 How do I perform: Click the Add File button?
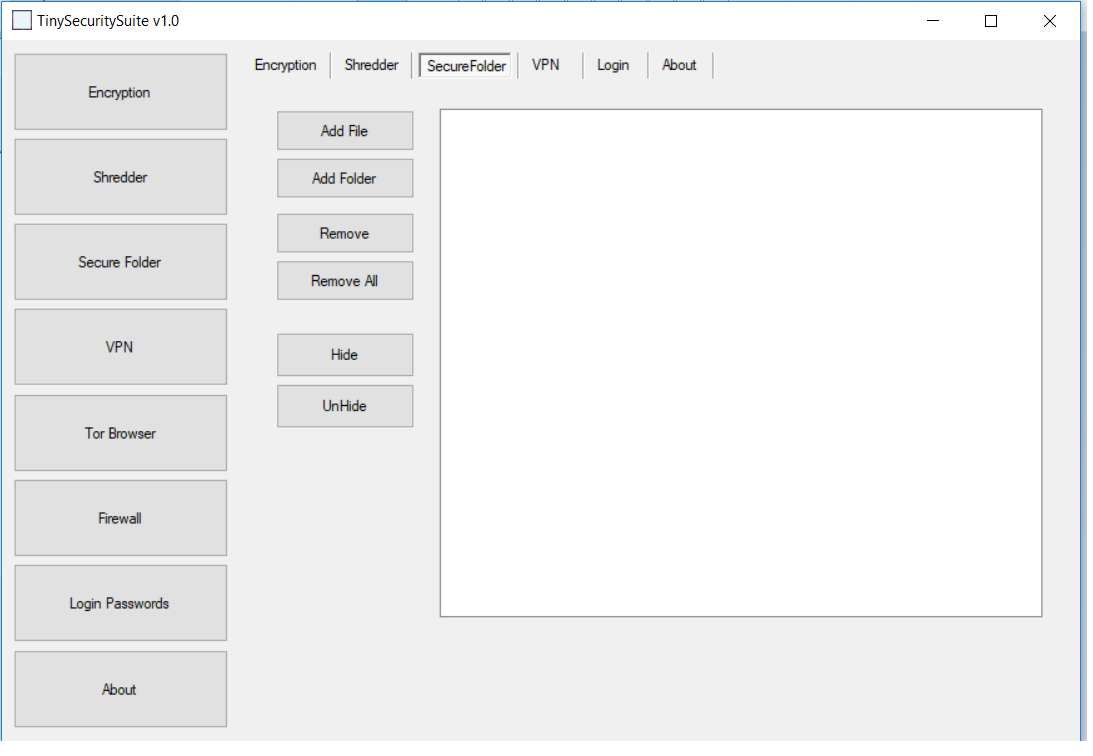(x=345, y=131)
